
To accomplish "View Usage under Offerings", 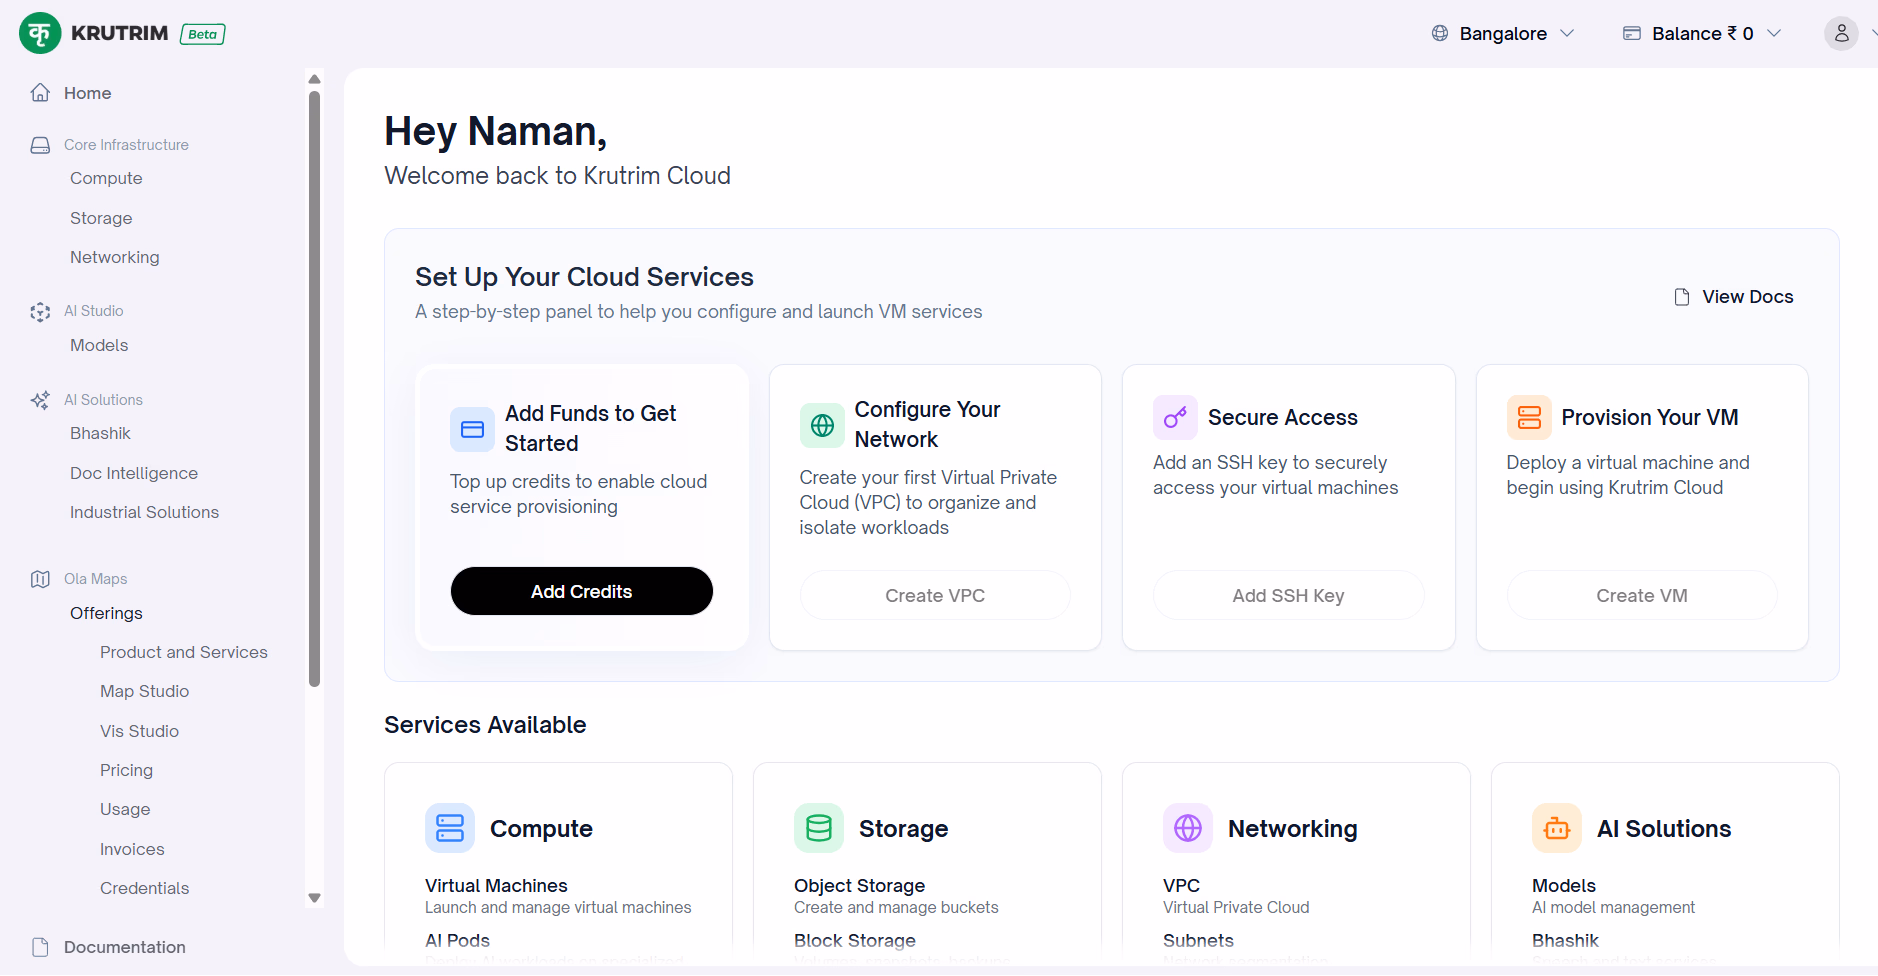I will click(125, 809).
